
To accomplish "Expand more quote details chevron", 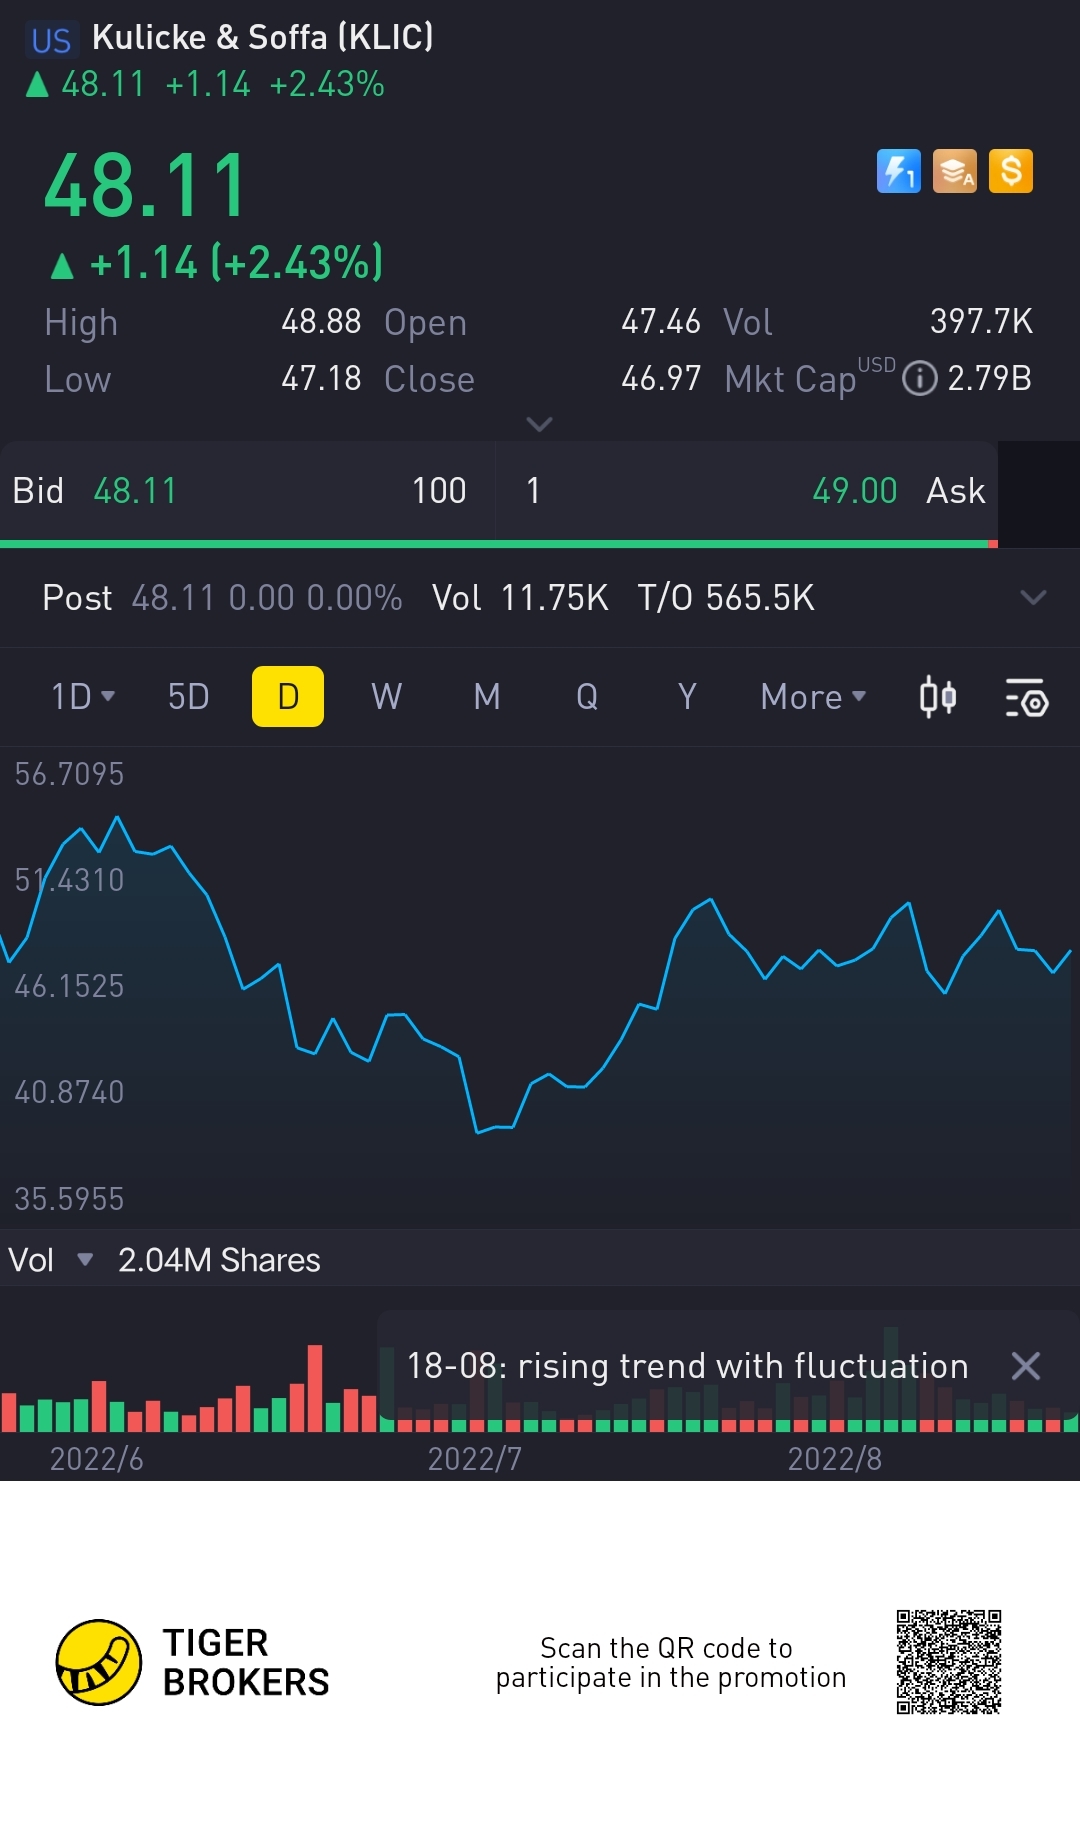I will [539, 424].
